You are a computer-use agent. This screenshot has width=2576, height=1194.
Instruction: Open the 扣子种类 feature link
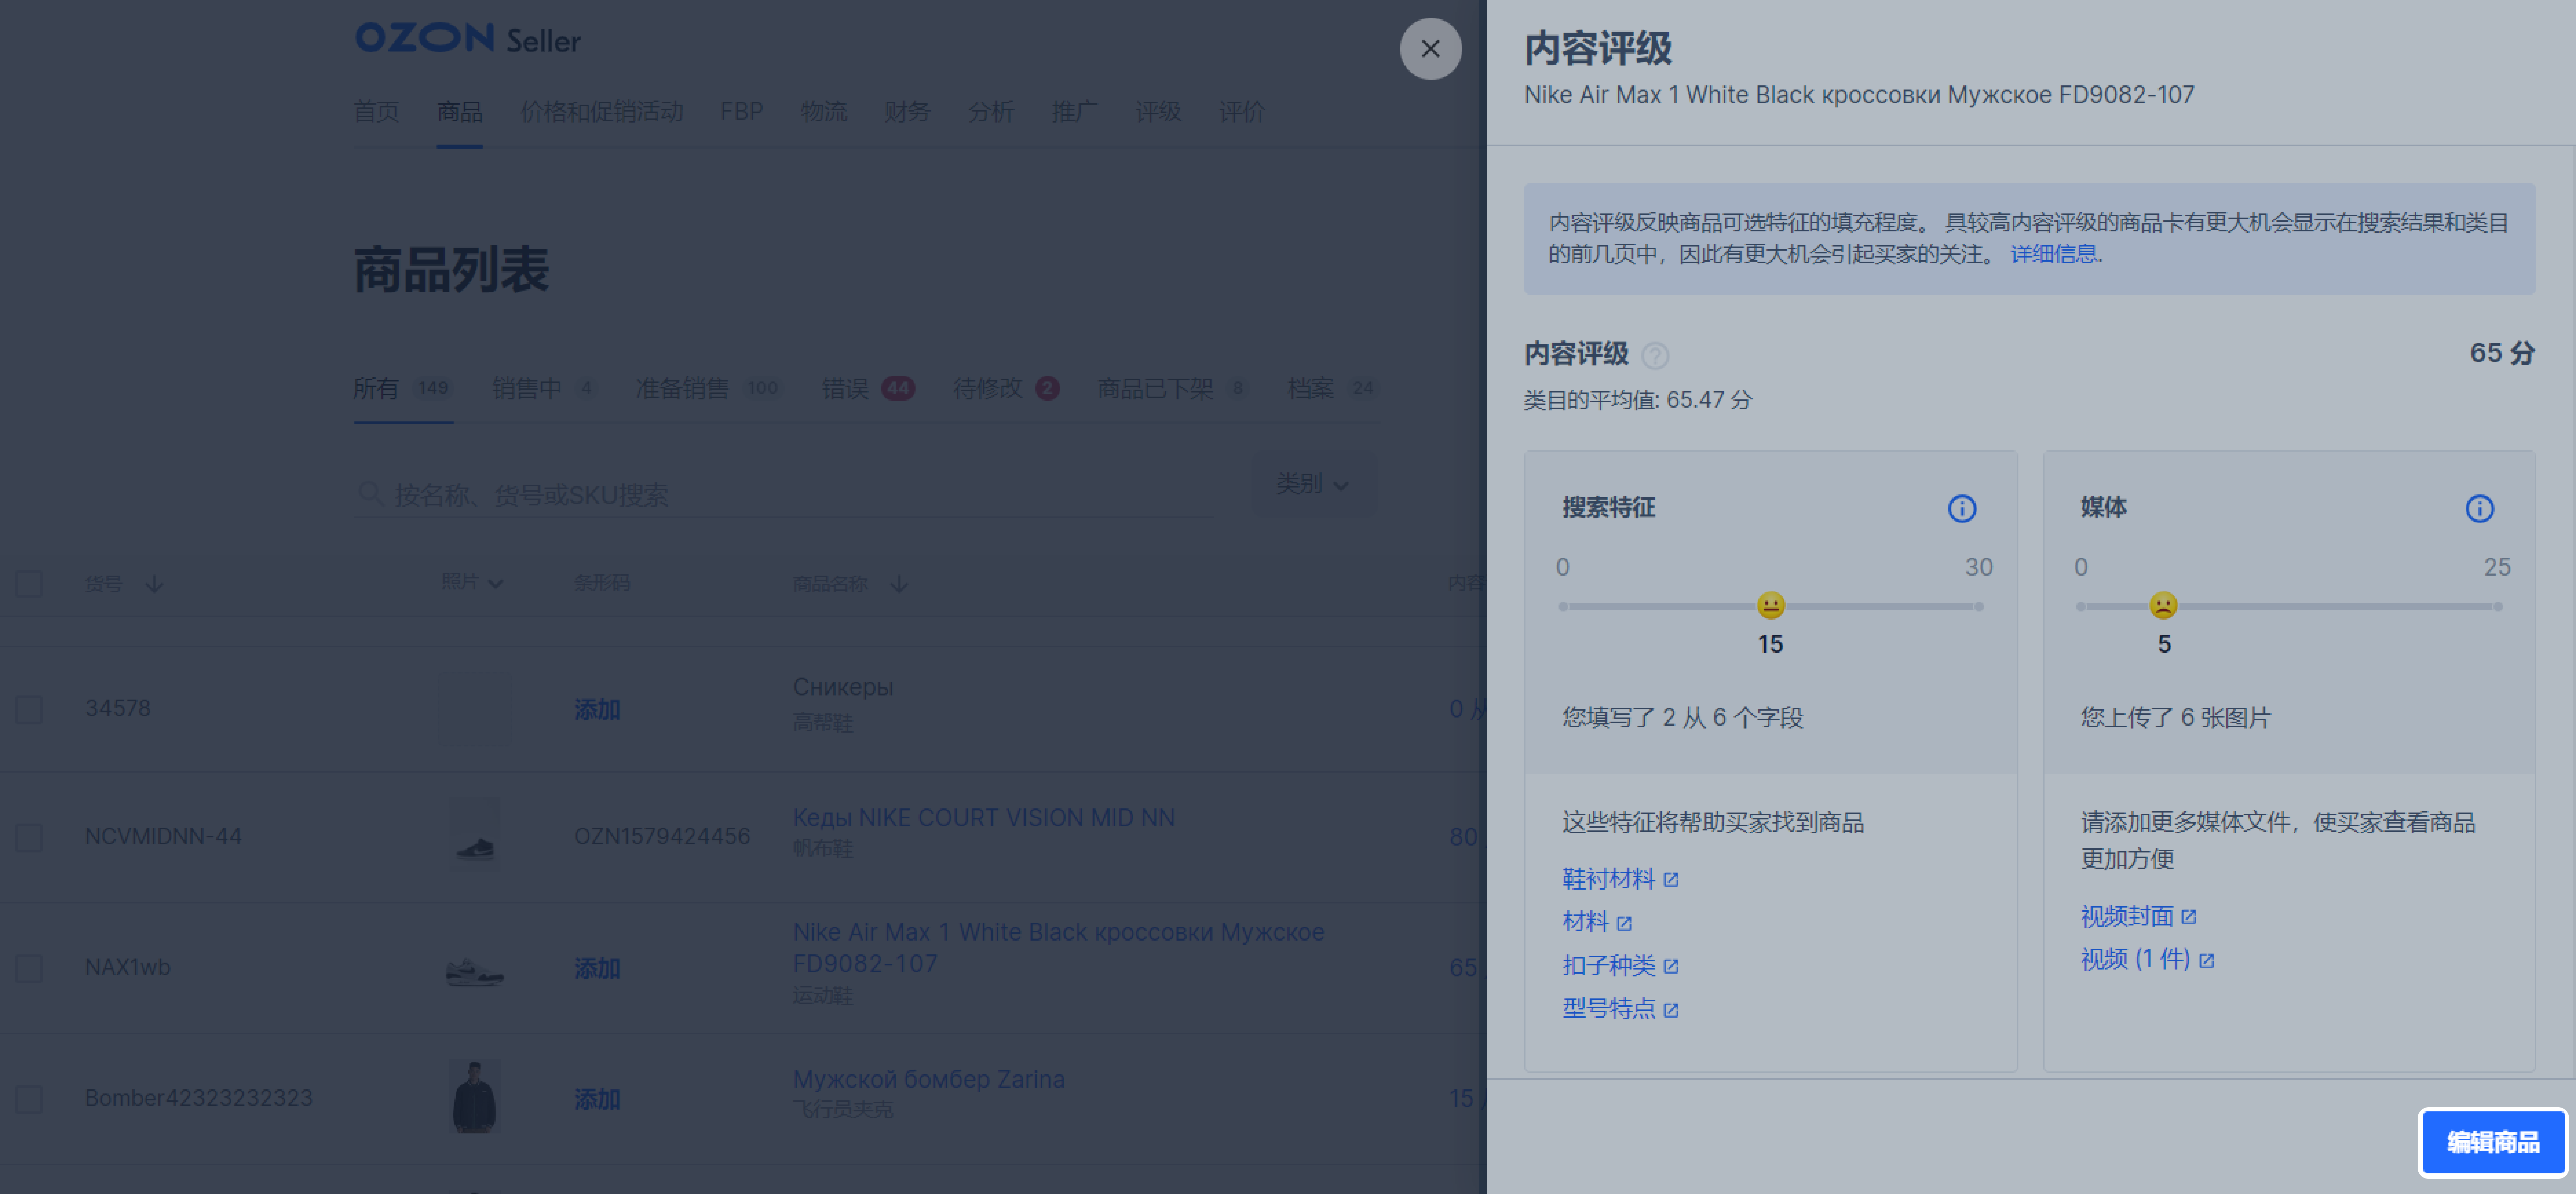pos(1620,966)
